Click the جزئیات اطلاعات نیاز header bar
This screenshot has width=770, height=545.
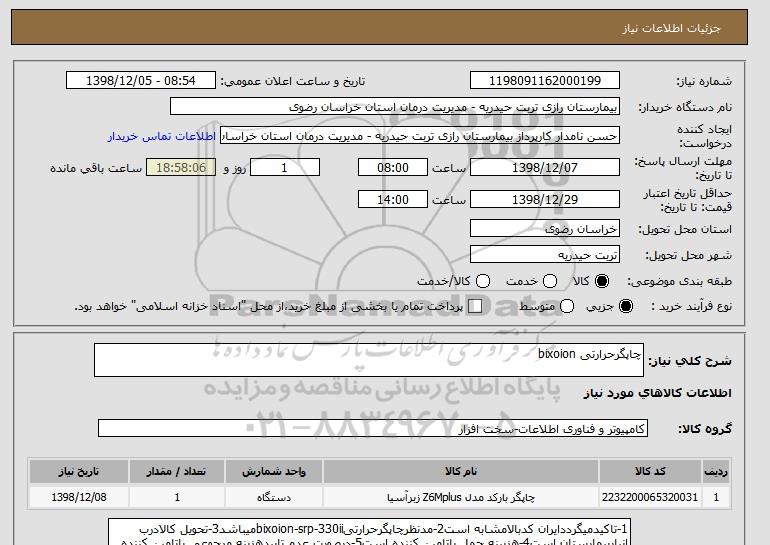tap(379, 28)
